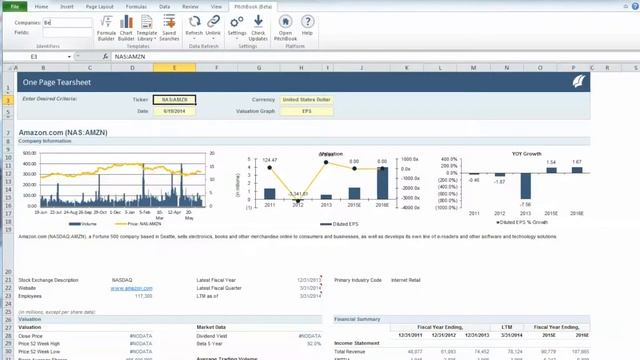Select the Price 52 Week High label

click(39, 344)
